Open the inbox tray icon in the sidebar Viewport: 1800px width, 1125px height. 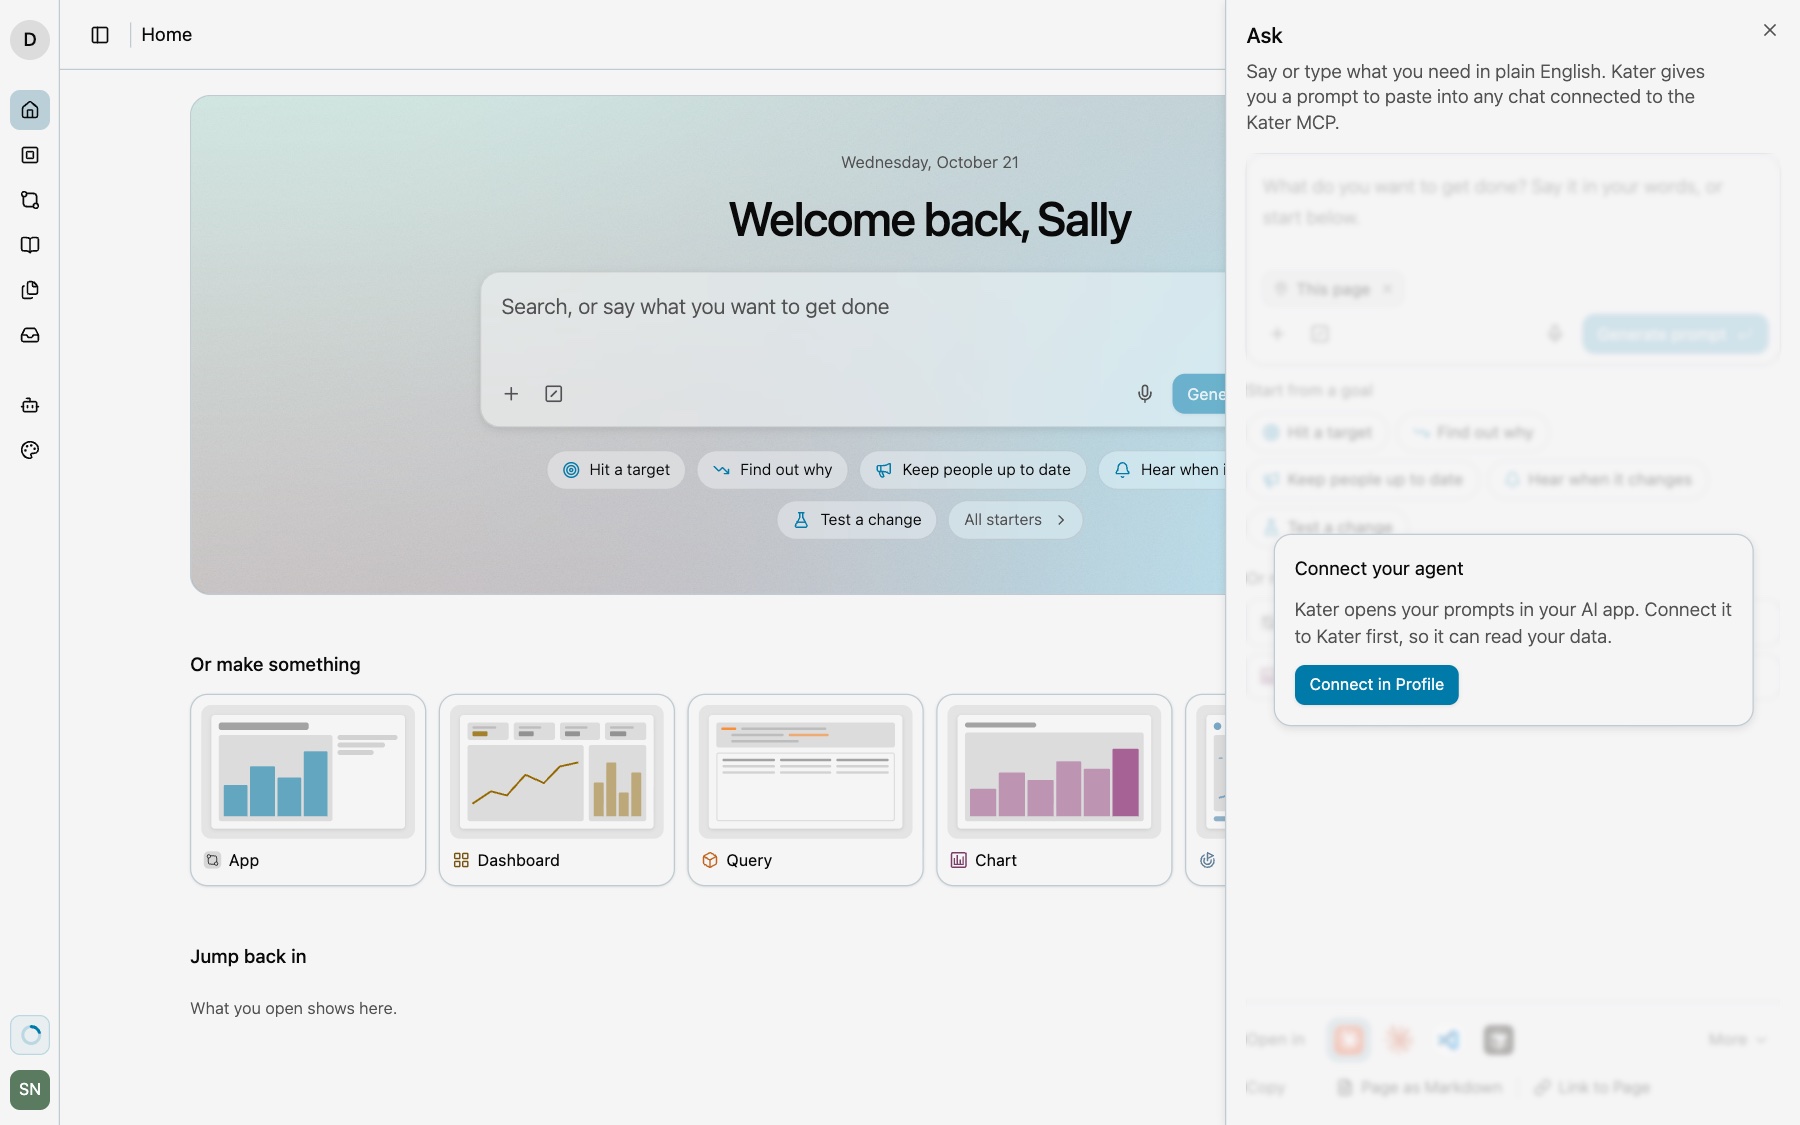click(x=30, y=335)
